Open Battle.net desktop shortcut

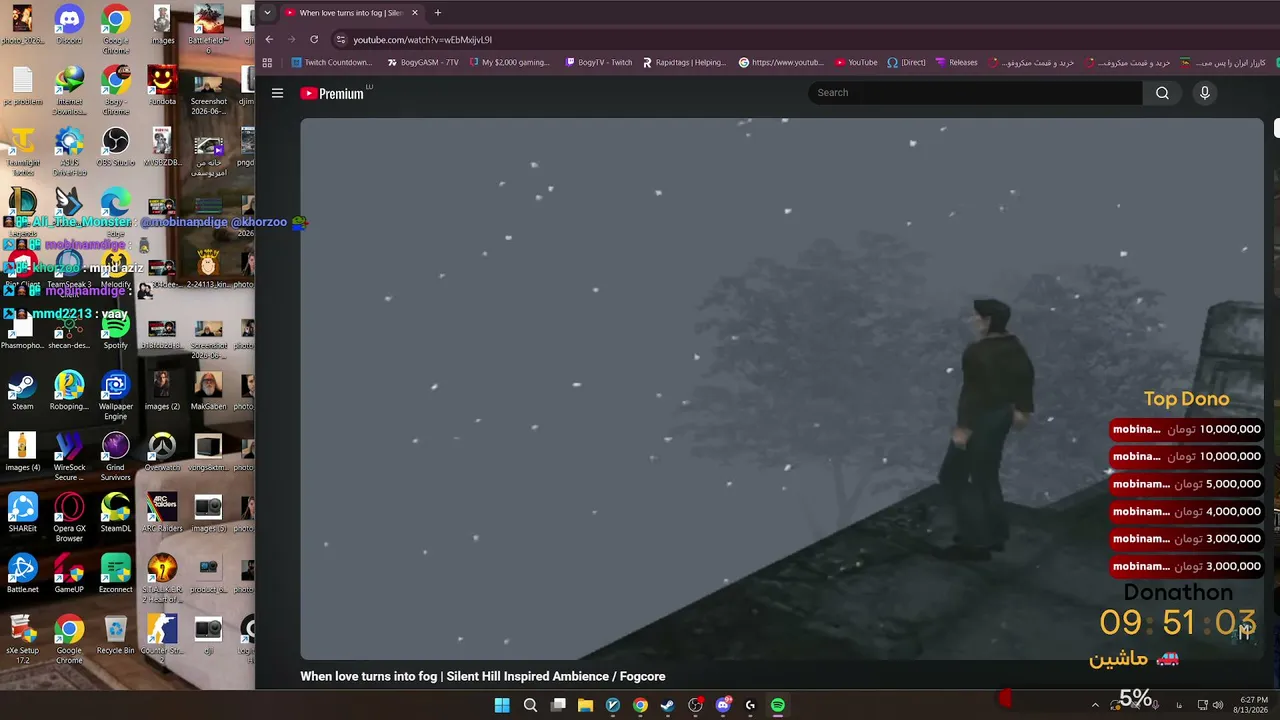(x=22, y=574)
